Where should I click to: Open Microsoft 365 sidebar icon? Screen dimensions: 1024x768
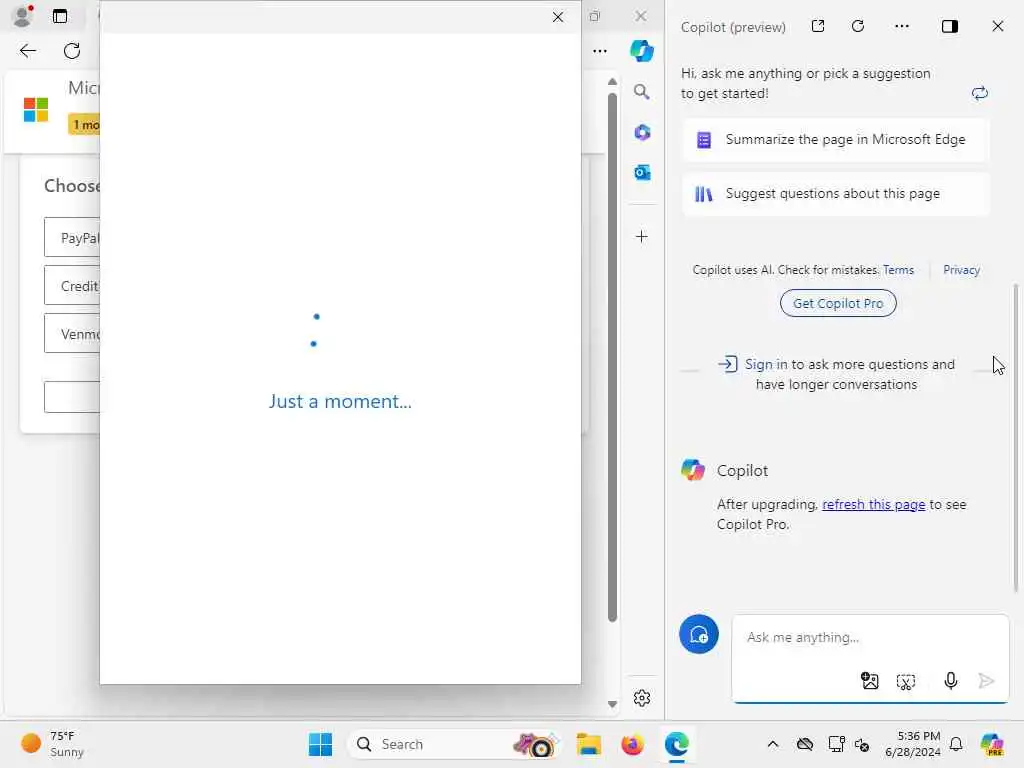[x=642, y=133]
